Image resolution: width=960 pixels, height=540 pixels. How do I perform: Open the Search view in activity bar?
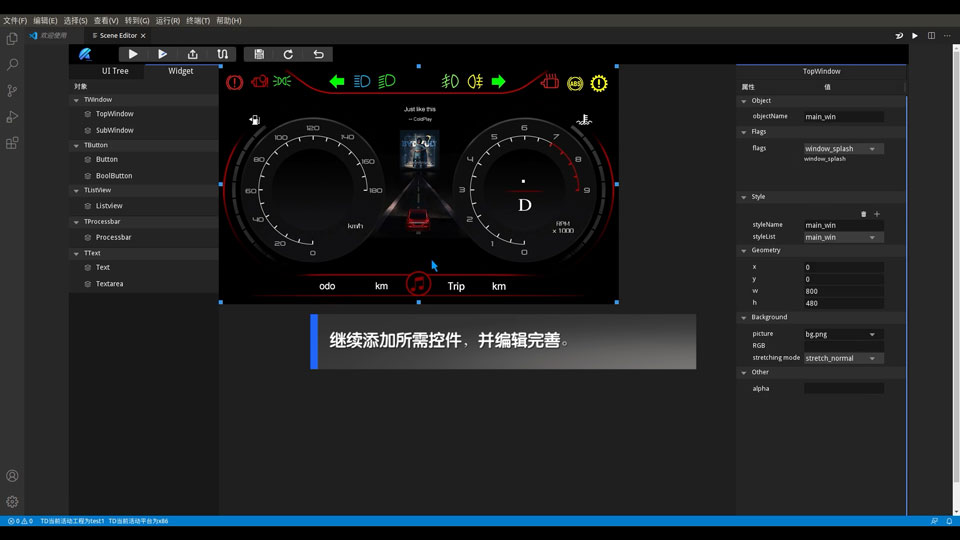coord(12,65)
